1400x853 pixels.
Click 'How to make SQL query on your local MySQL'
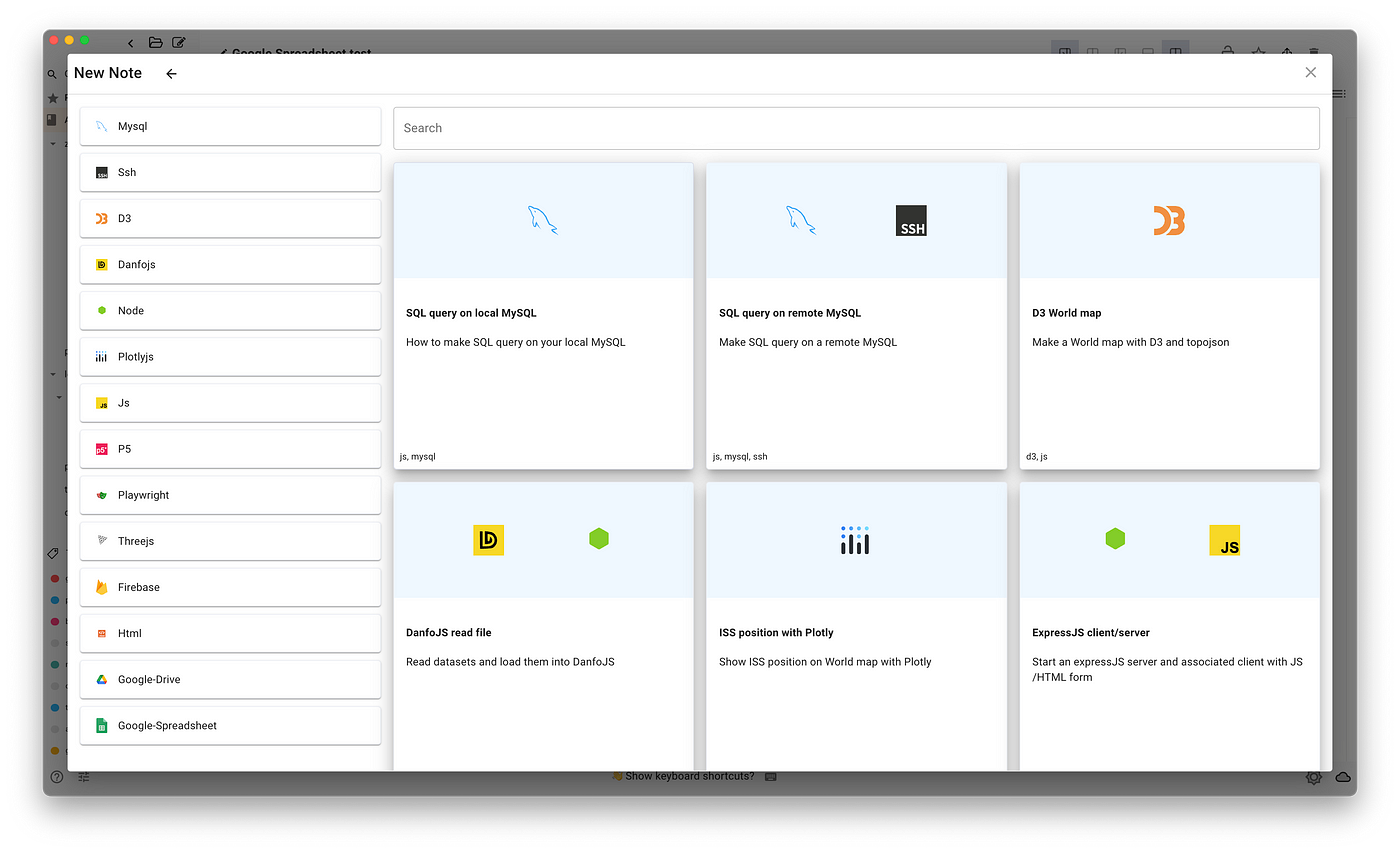point(516,342)
